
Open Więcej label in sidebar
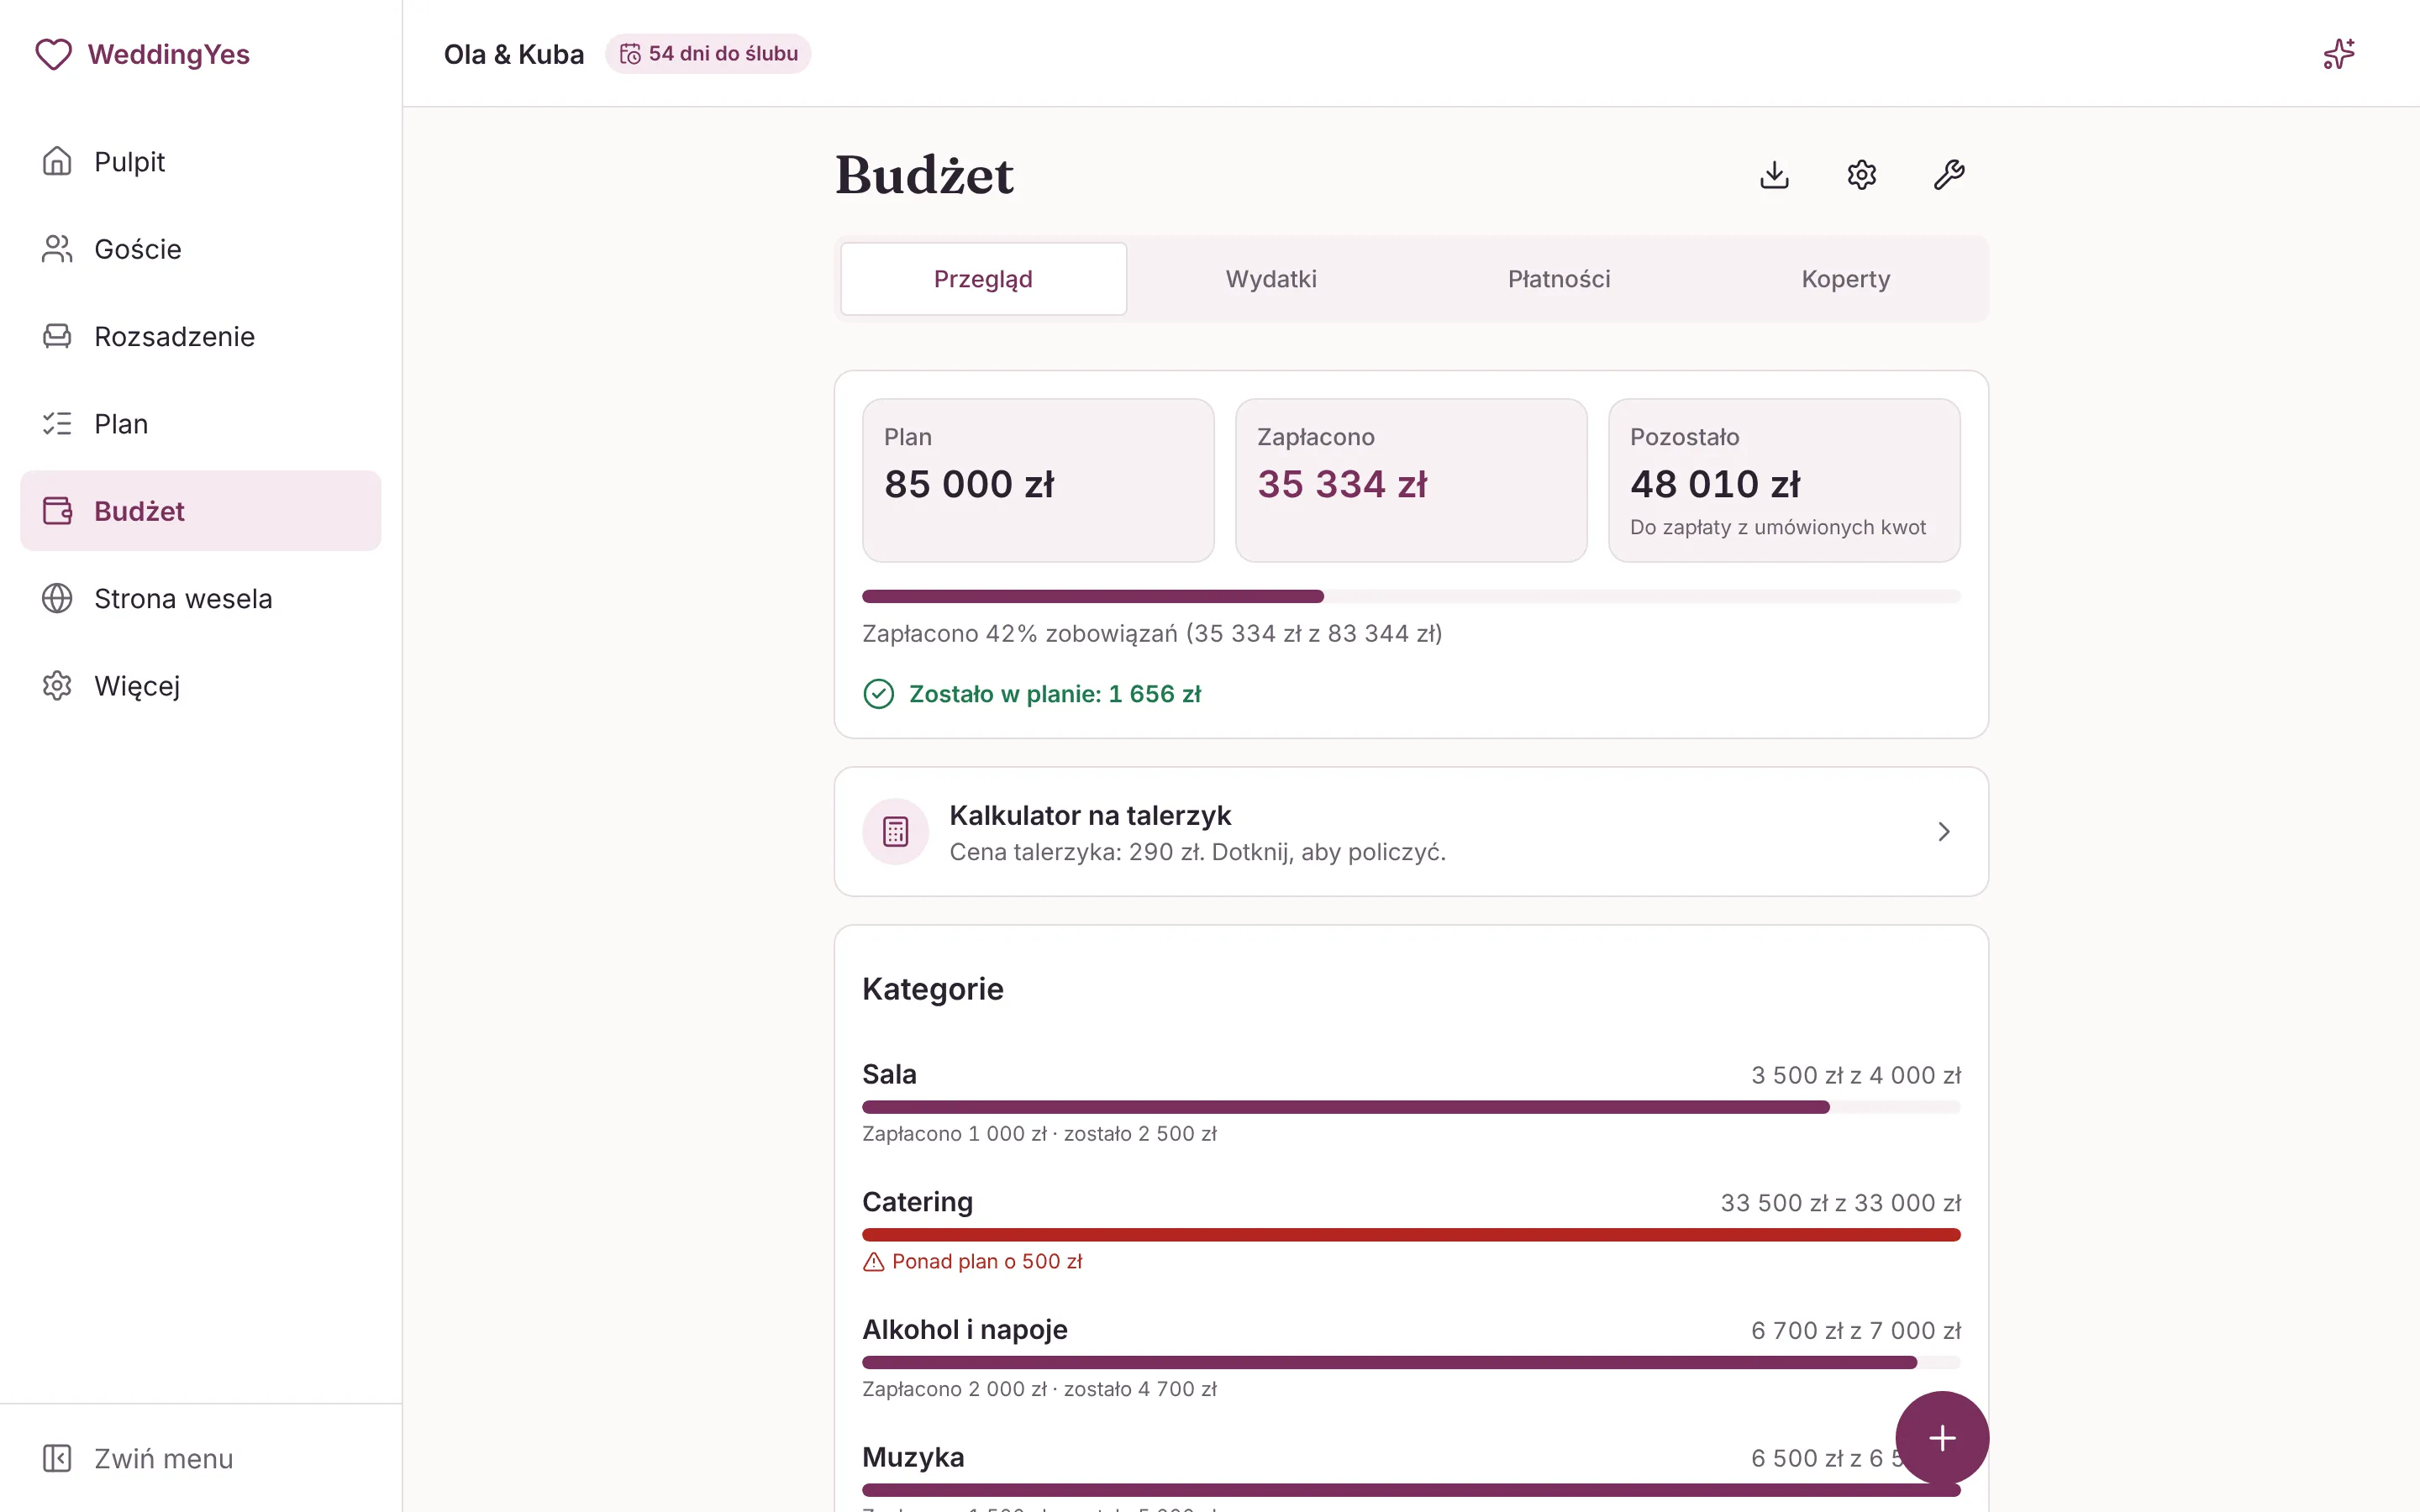(137, 686)
